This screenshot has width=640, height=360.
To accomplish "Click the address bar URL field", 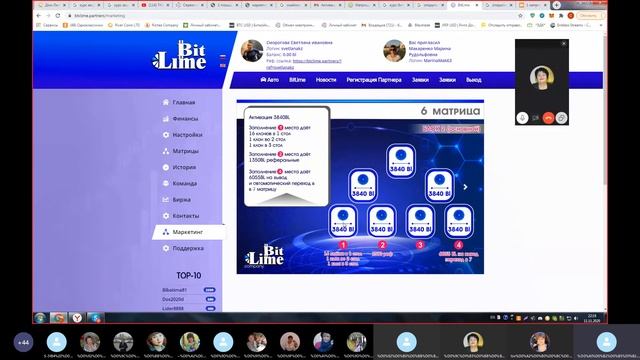I will (x=292, y=16).
